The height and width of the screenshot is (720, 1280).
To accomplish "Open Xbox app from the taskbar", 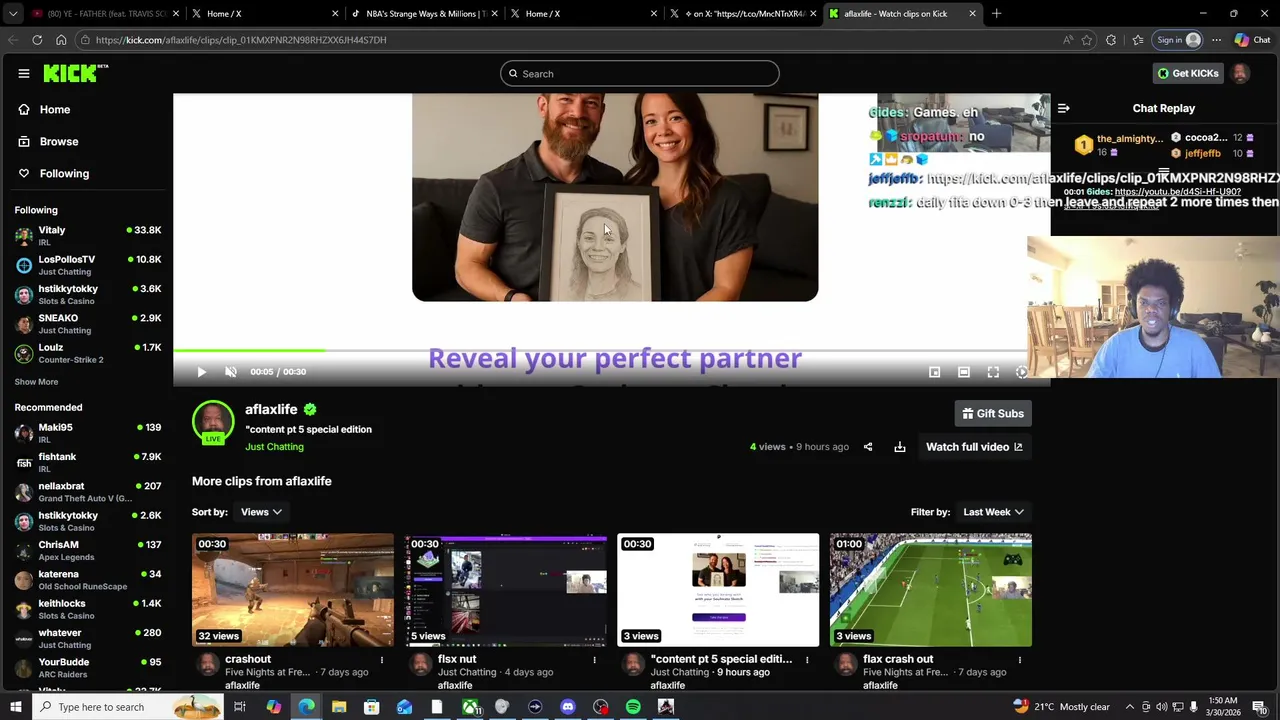I will point(469,707).
